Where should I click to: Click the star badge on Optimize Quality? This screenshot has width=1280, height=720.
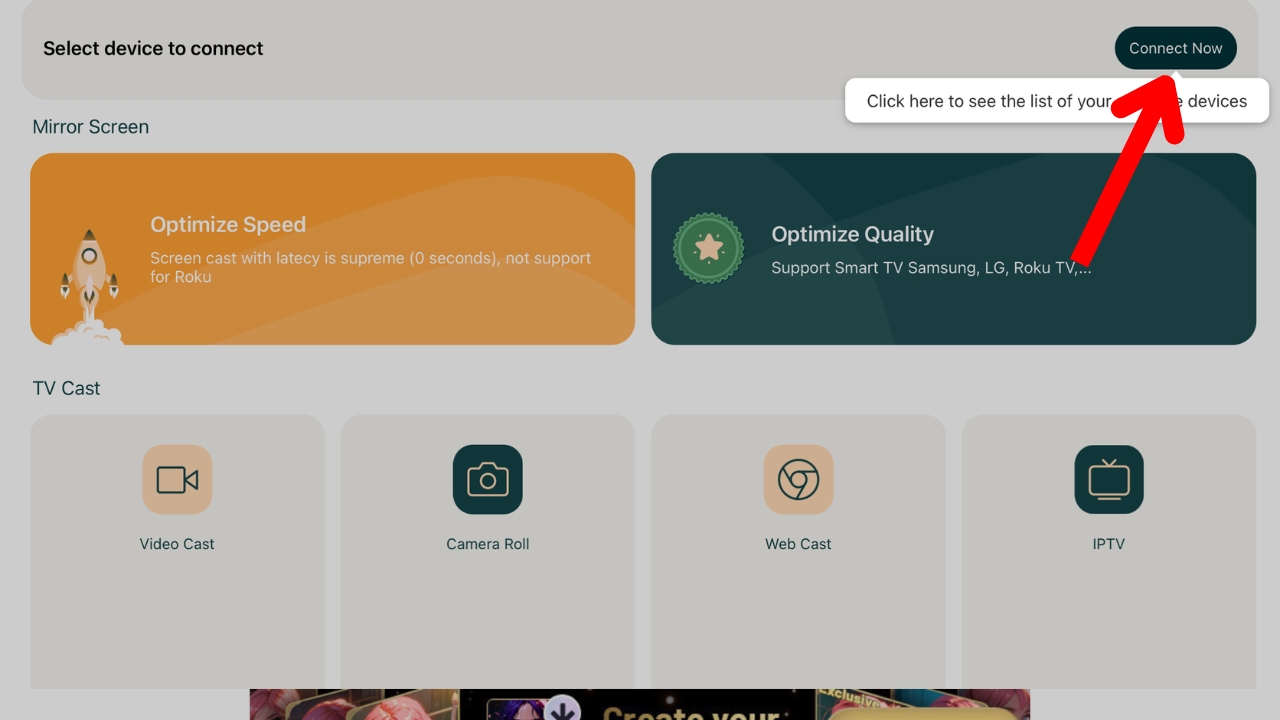(708, 248)
